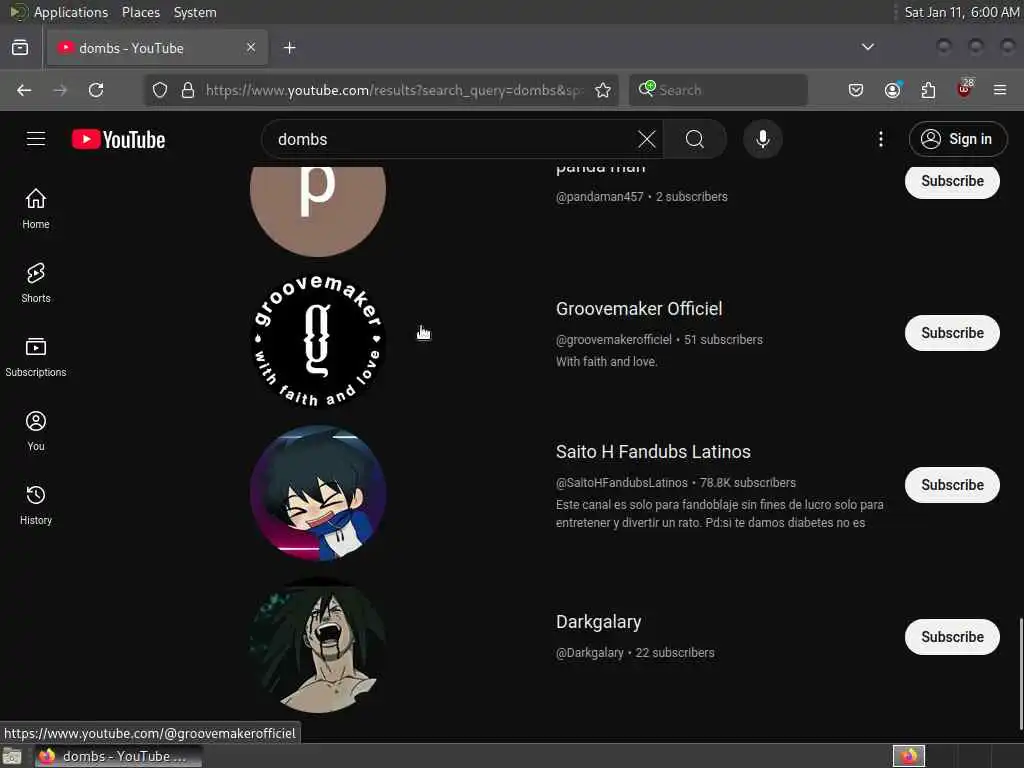Click @pandaman457 handle text
Screen dimensions: 1024x768
click(599, 197)
